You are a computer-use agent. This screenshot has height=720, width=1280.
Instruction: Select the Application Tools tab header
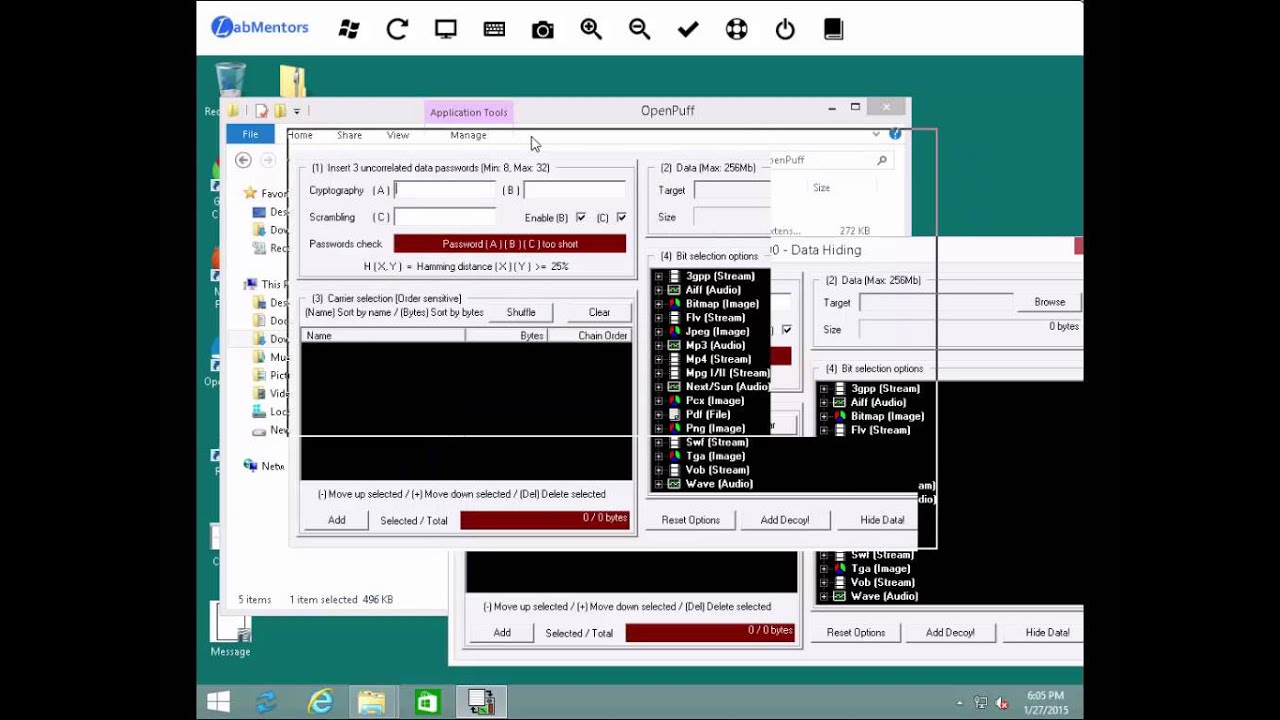(469, 112)
